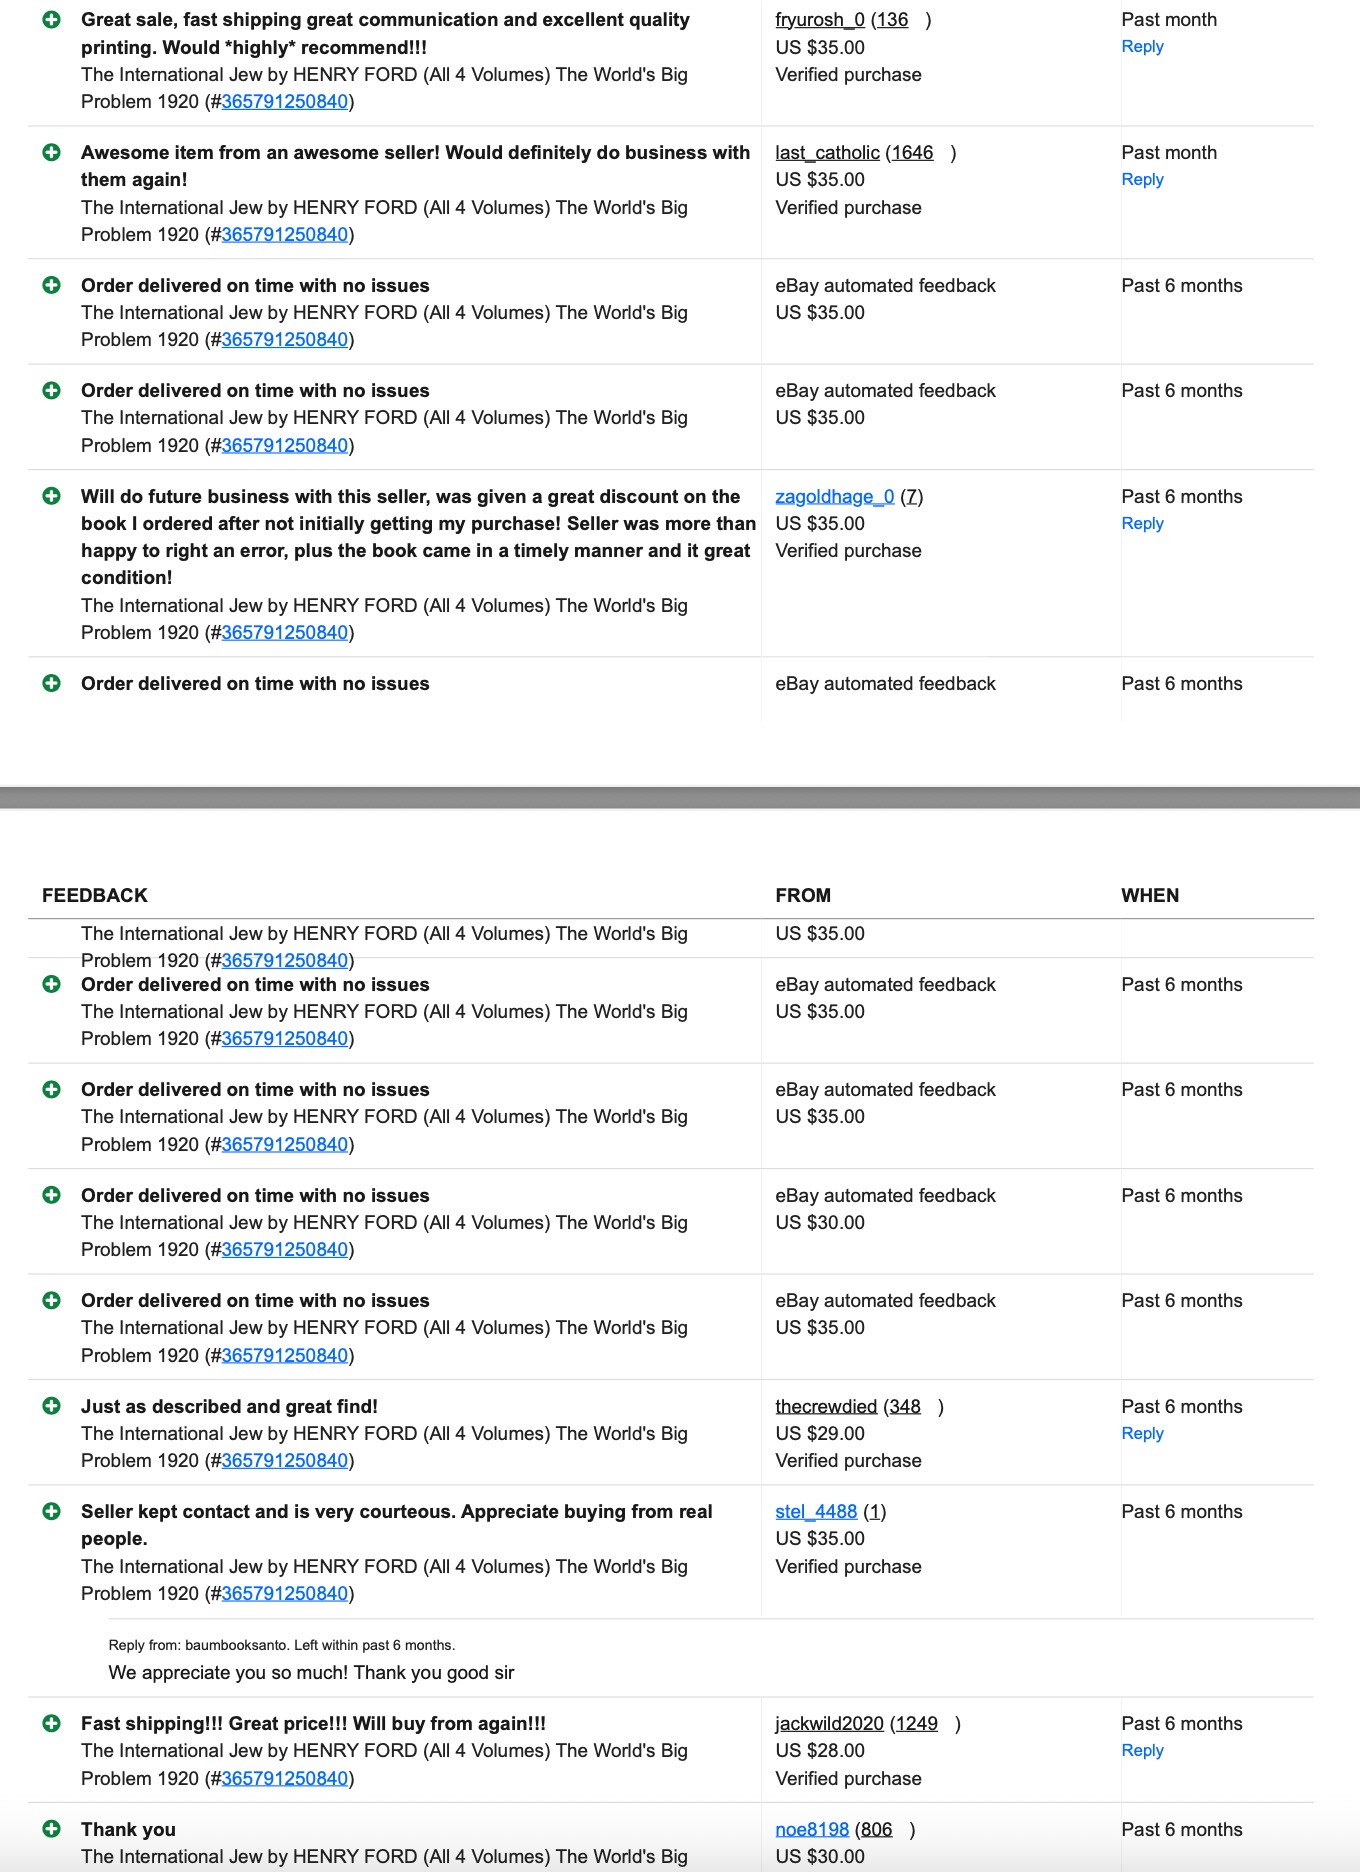1360x1872 pixels.
Task: Open fryurosh_0 buyer profile
Action: (820, 20)
